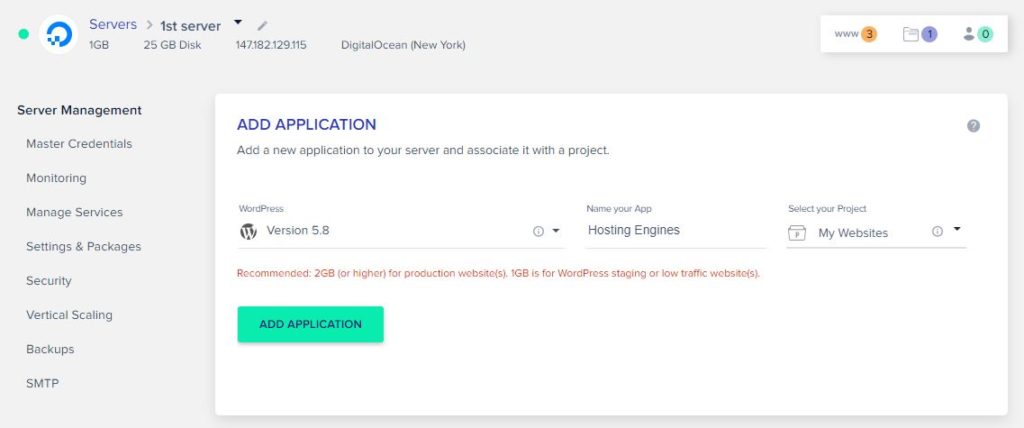Expand the 1st server dropdown arrow

238,22
